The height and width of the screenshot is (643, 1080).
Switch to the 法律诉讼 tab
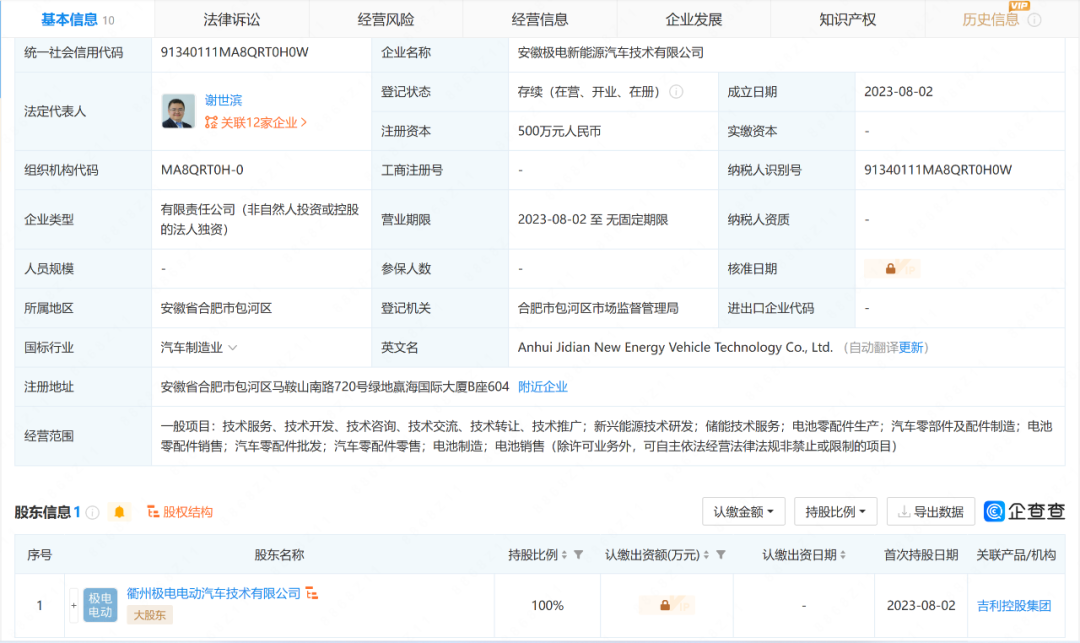pyautogui.click(x=231, y=19)
